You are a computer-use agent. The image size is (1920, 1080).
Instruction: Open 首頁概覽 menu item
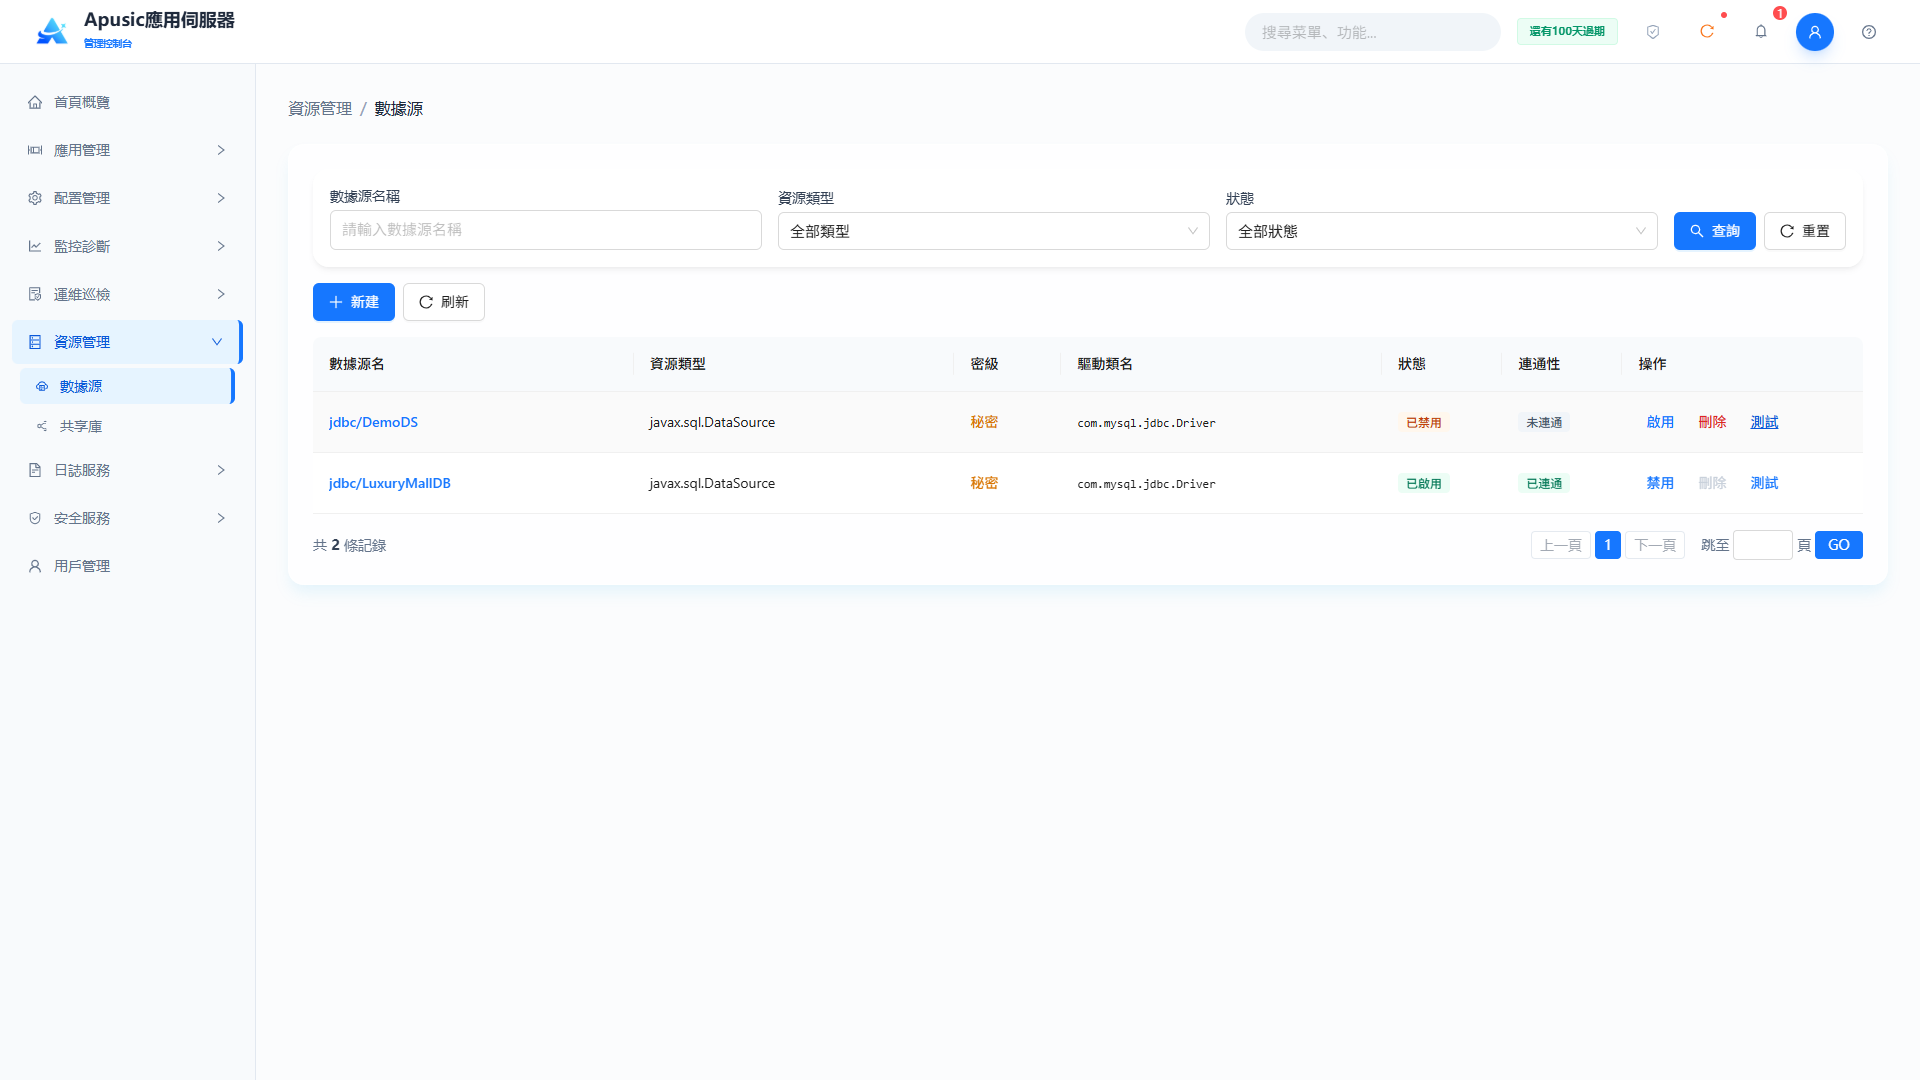coord(126,102)
